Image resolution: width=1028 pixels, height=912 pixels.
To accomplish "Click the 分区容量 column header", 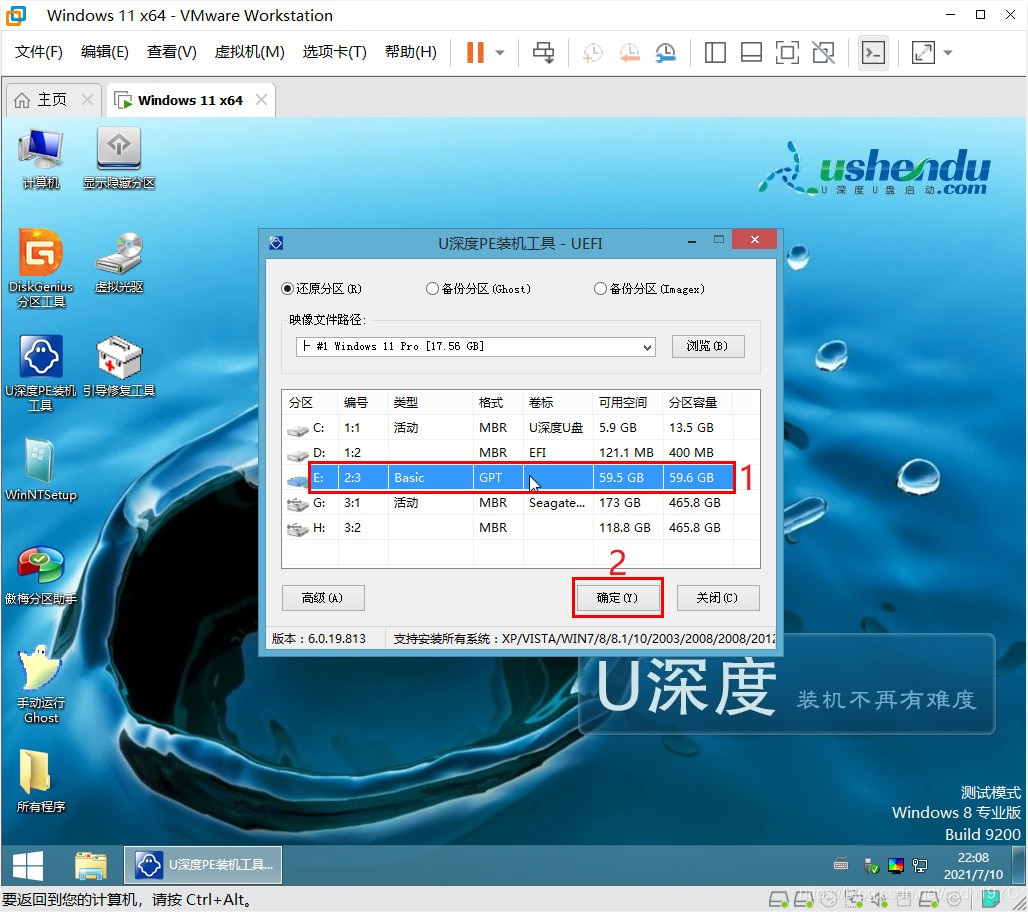I will 698,403.
